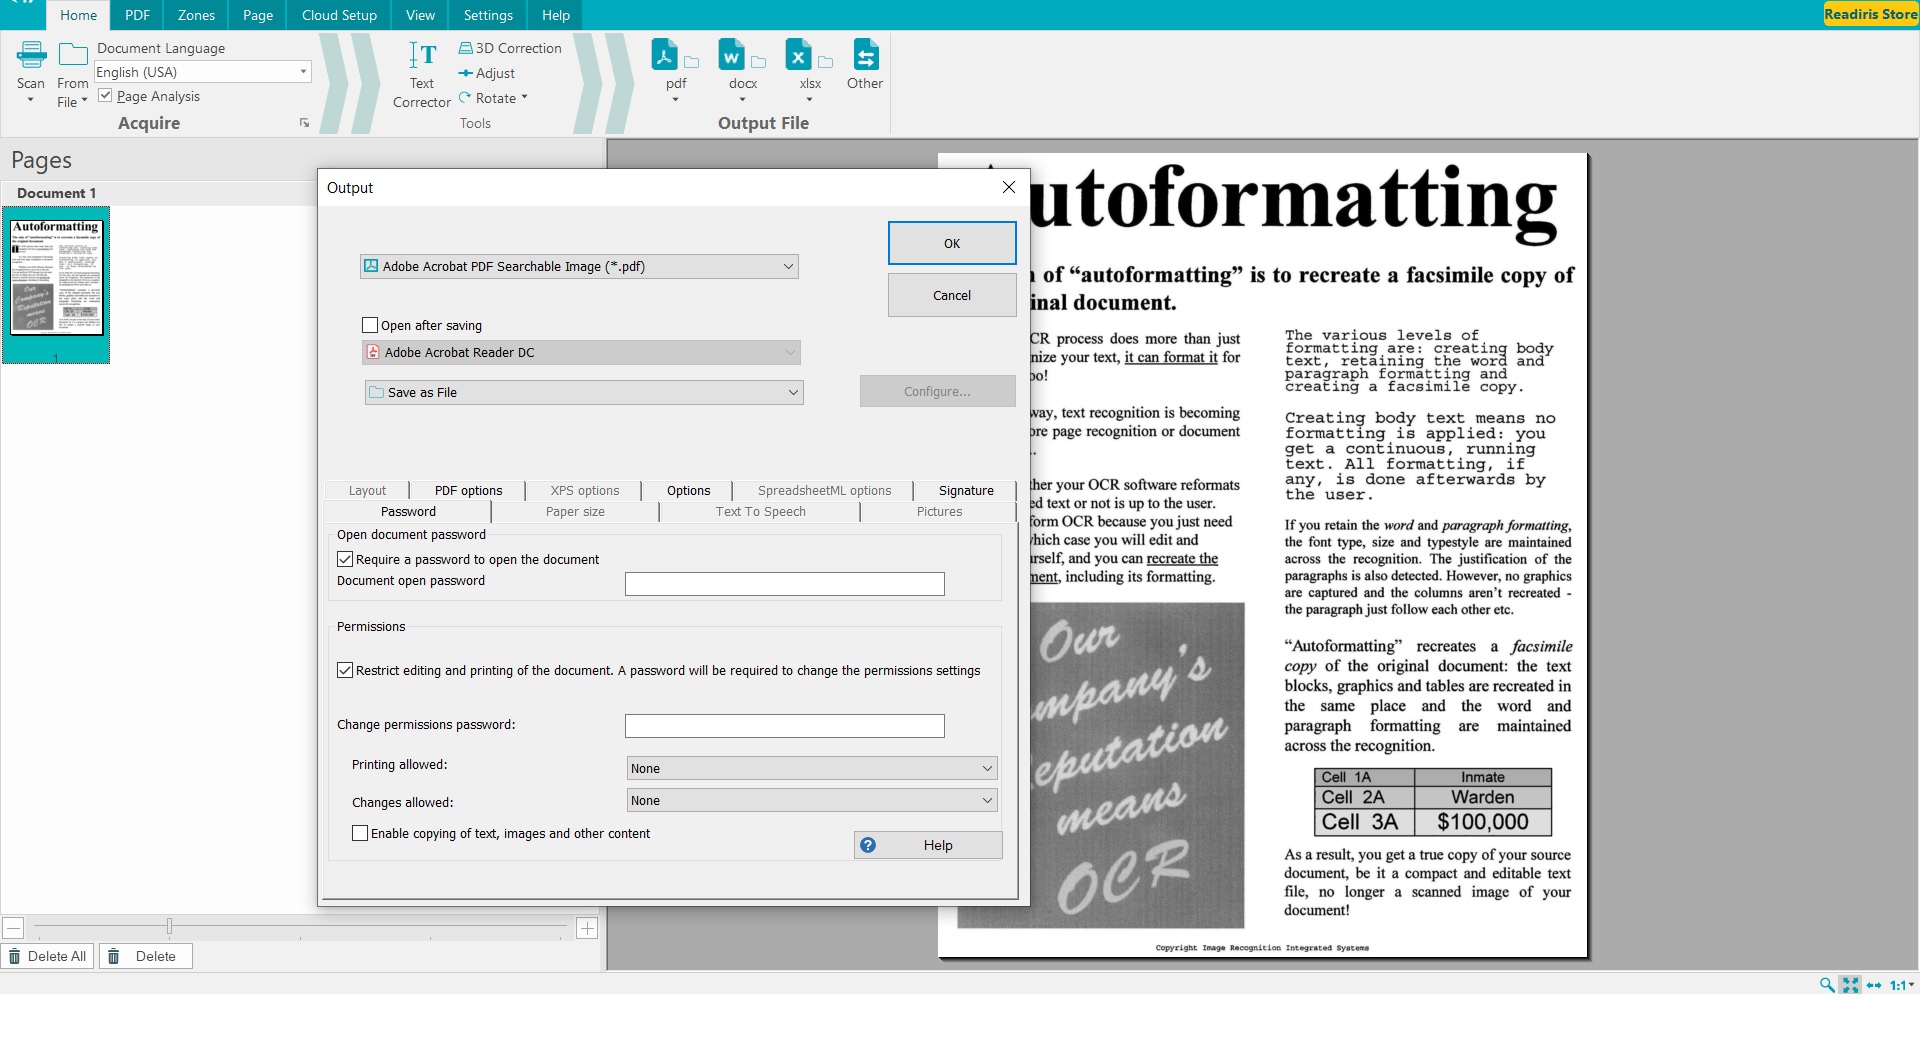Click the Help button in the dialog
The image size is (1920, 1054).
coord(927,844)
